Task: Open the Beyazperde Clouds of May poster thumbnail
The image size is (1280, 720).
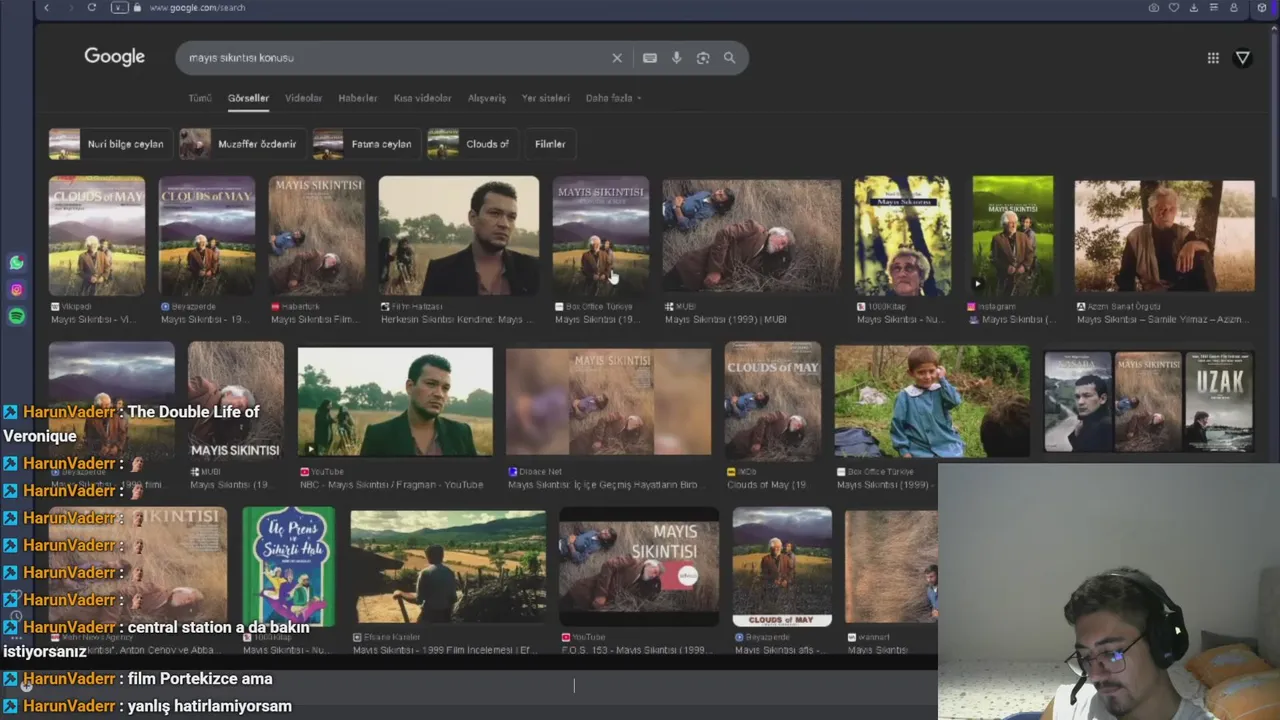Action: click(207, 236)
